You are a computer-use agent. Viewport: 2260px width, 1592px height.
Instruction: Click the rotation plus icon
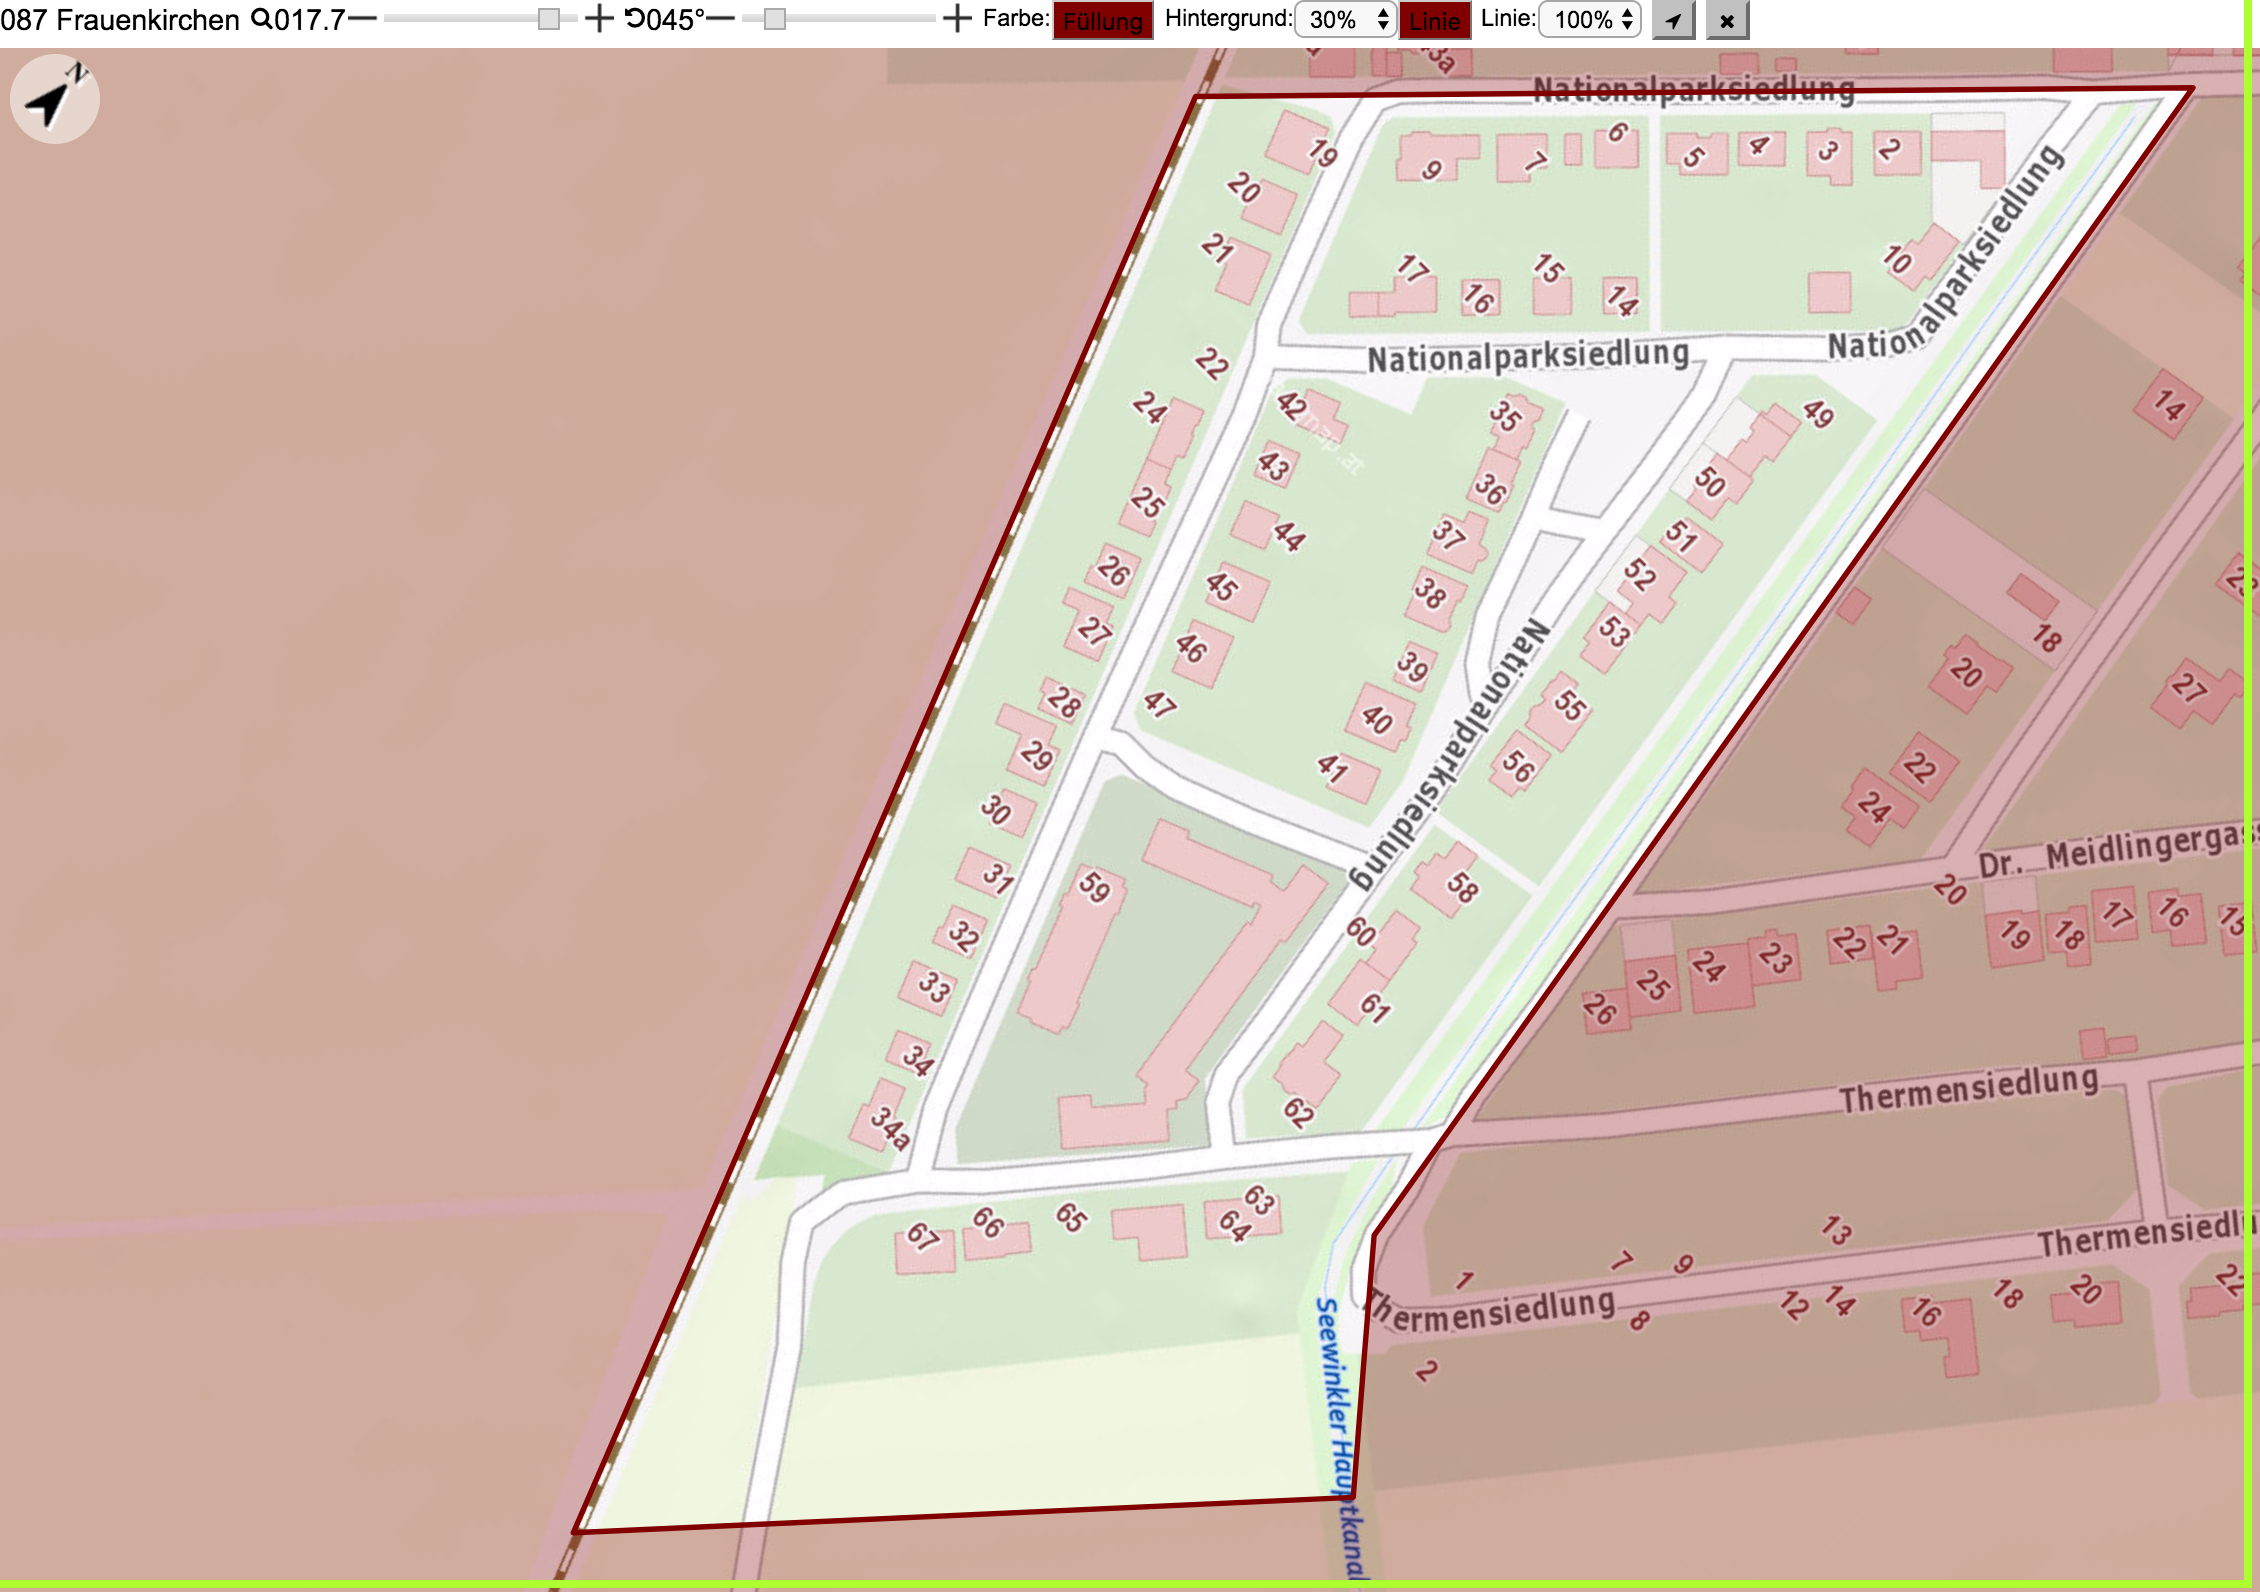956,19
